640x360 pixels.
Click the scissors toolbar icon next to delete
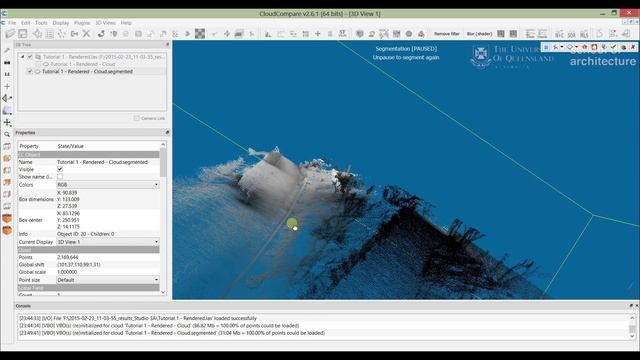click(x=74, y=34)
